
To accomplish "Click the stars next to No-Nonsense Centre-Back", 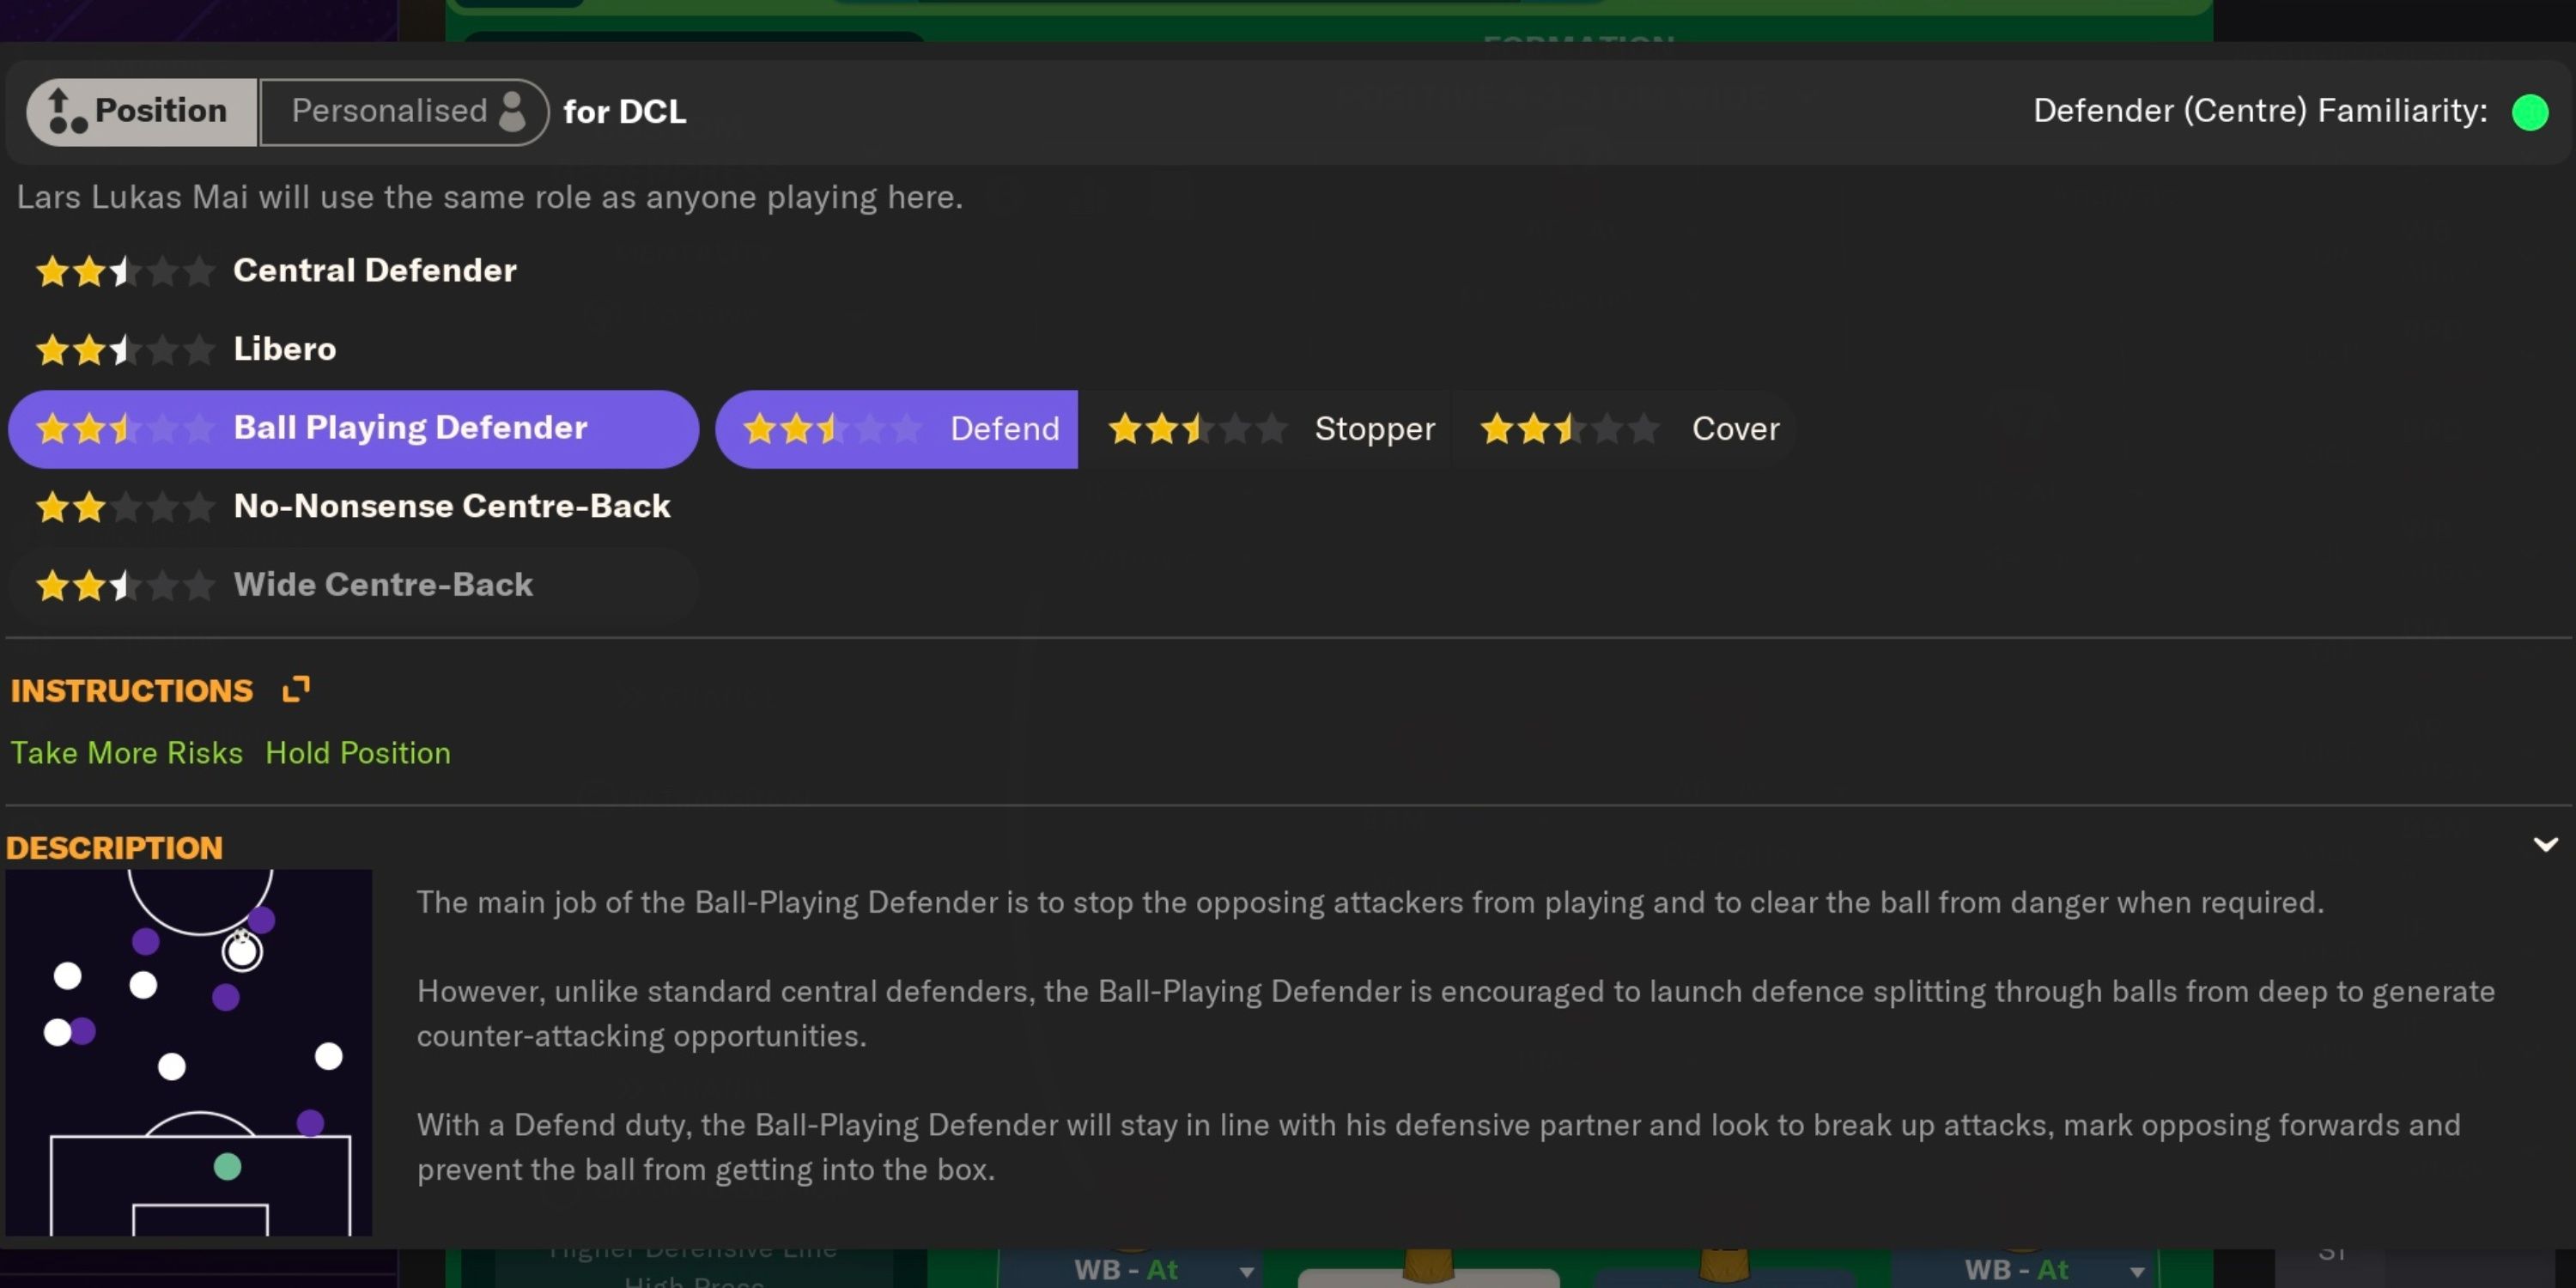I will tap(122, 507).
